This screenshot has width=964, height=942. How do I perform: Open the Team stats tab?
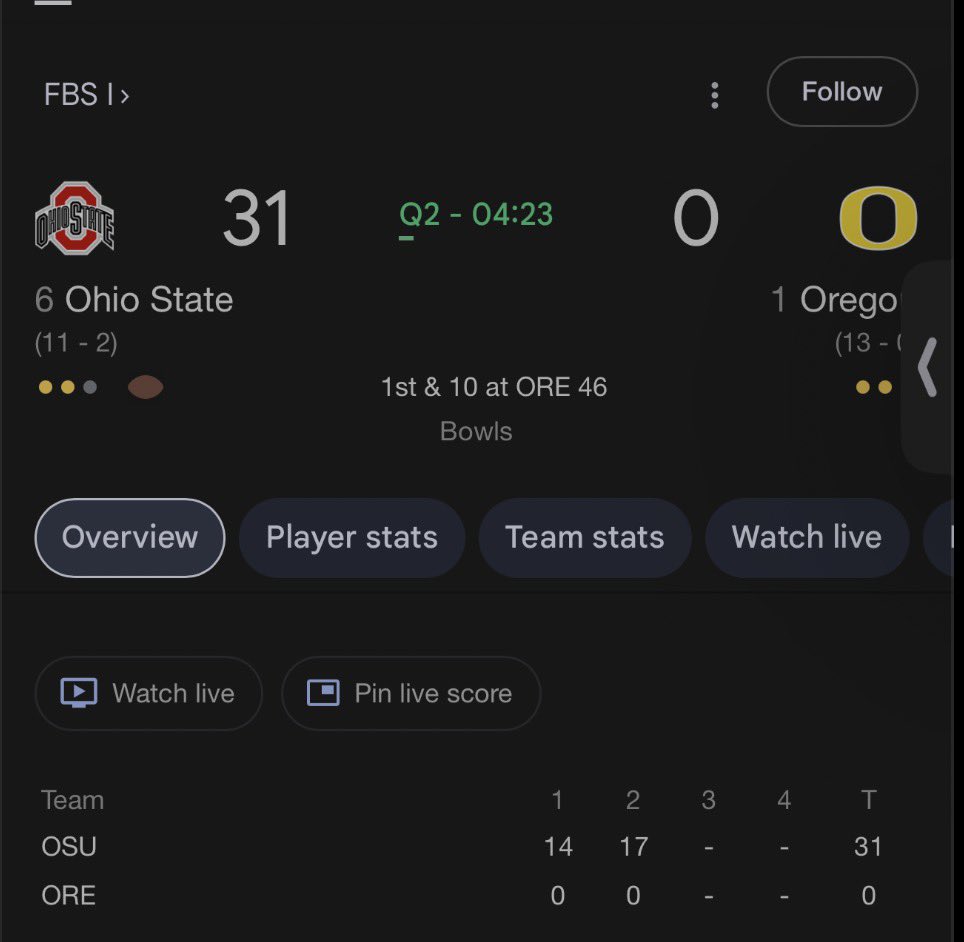(585, 537)
